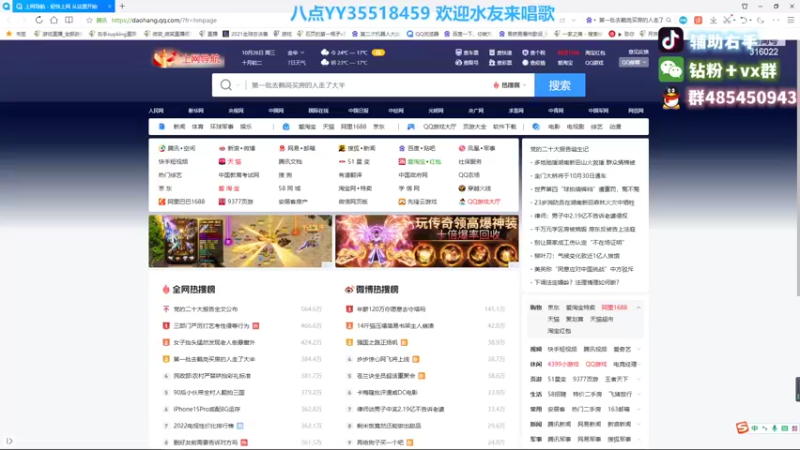
Task: Open 京东 in the 购物 sidebar row
Action: [x=553, y=308]
